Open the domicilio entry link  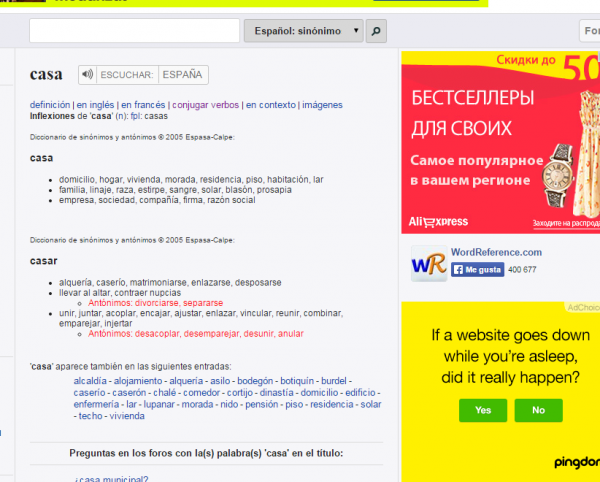tap(319, 392)
